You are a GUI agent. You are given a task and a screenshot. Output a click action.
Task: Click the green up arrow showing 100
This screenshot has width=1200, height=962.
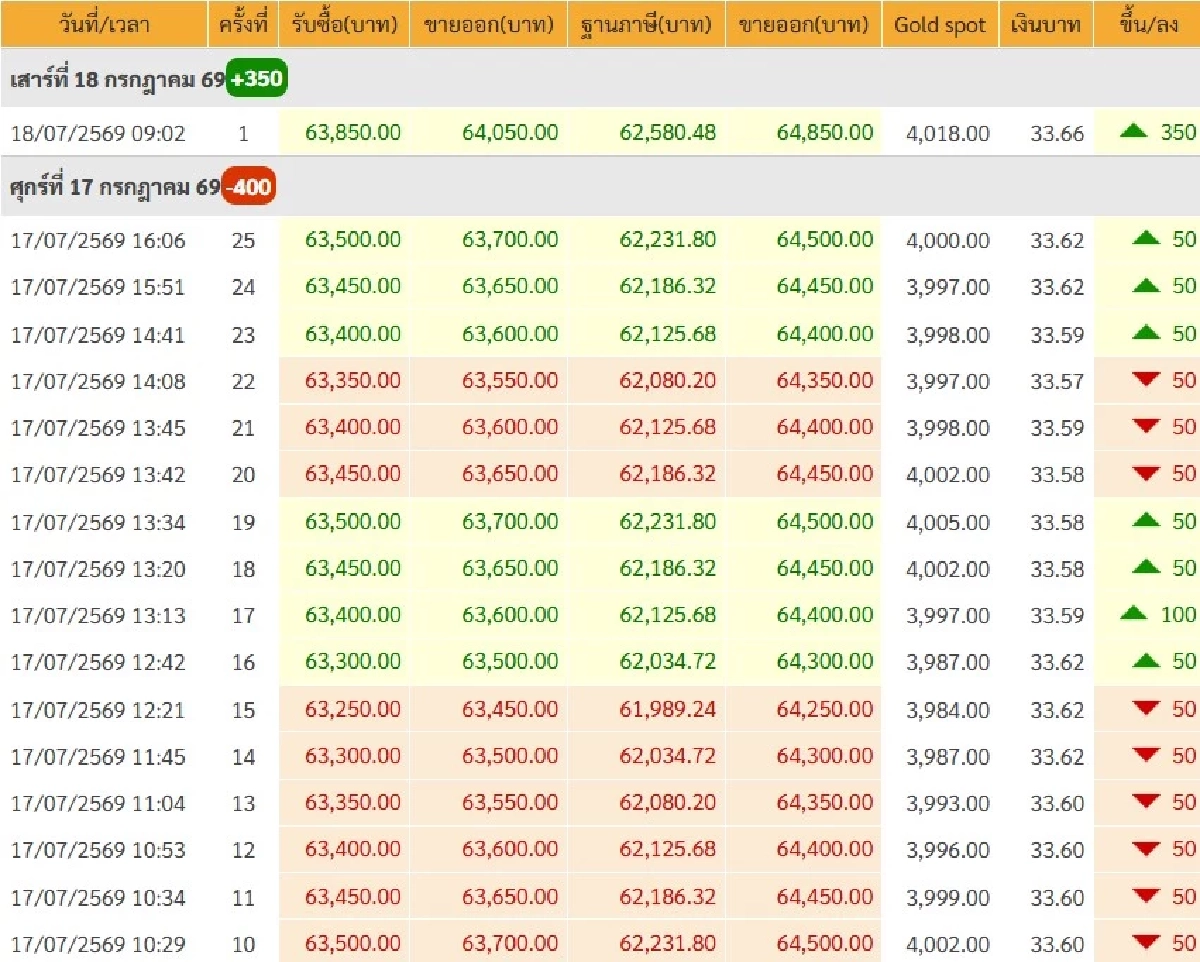[1133, 613]
